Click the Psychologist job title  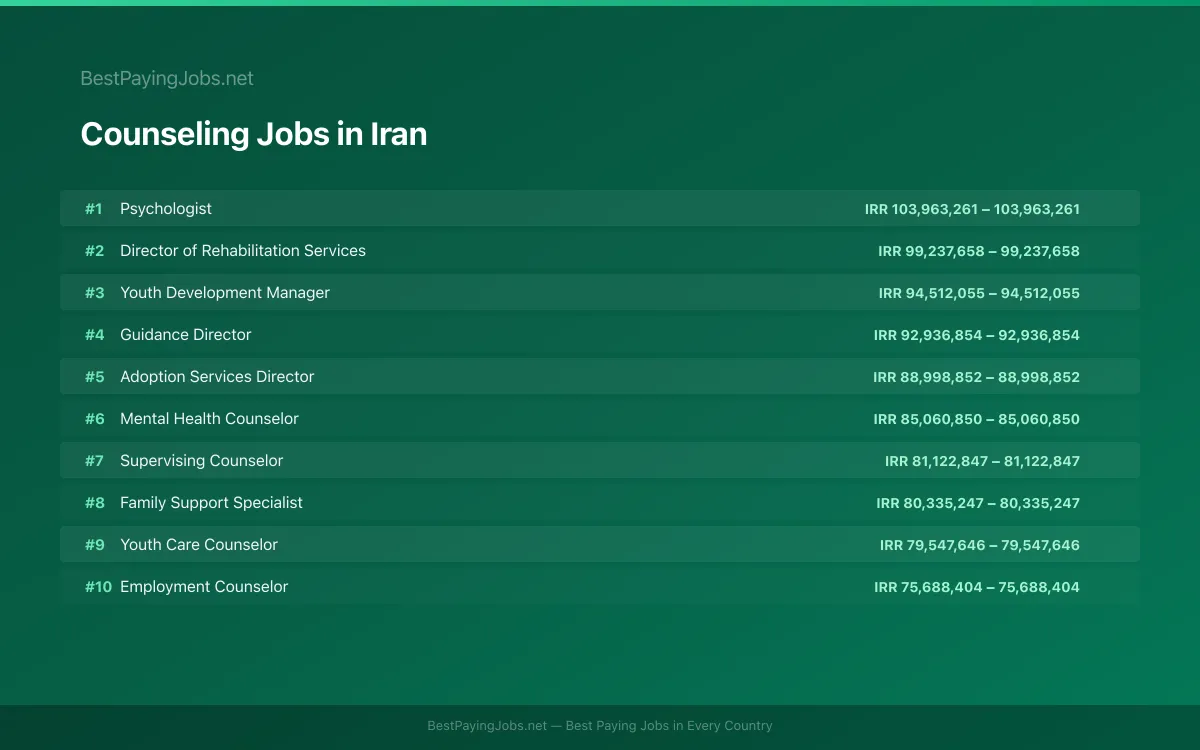click(166, 209)
